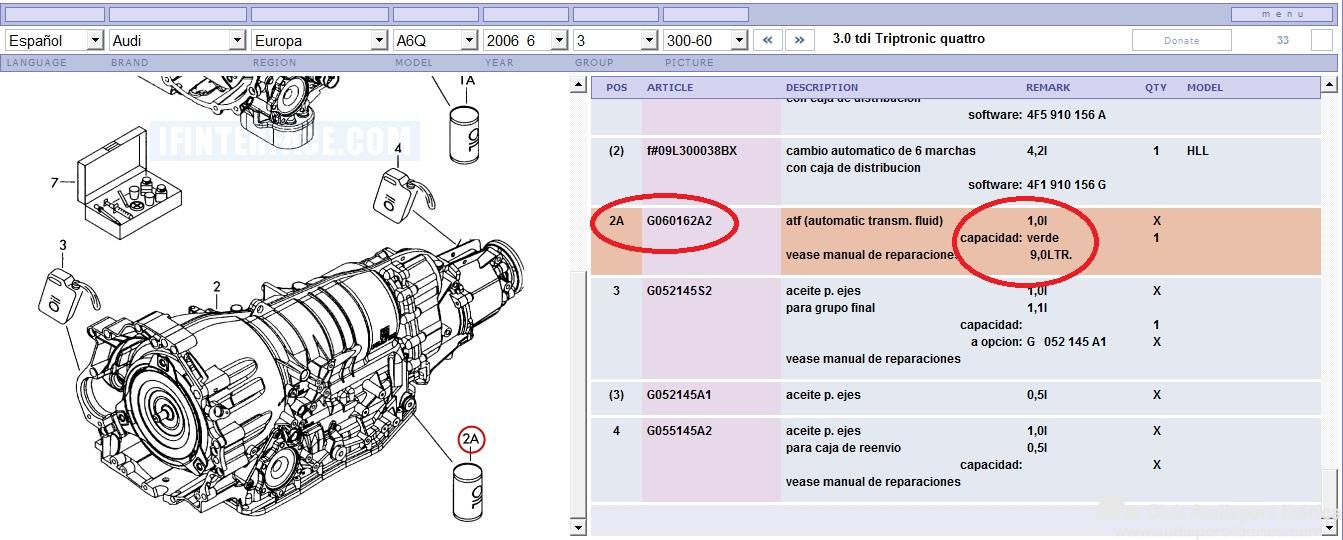The height and width of the screenshot is (540, 1343).
Task: Click the Donate button
Action: pos(1181,40)
